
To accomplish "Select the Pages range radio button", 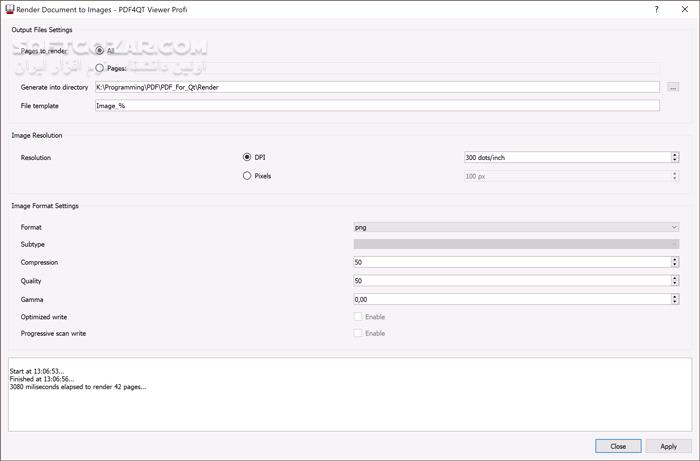I will click(99, 68).
